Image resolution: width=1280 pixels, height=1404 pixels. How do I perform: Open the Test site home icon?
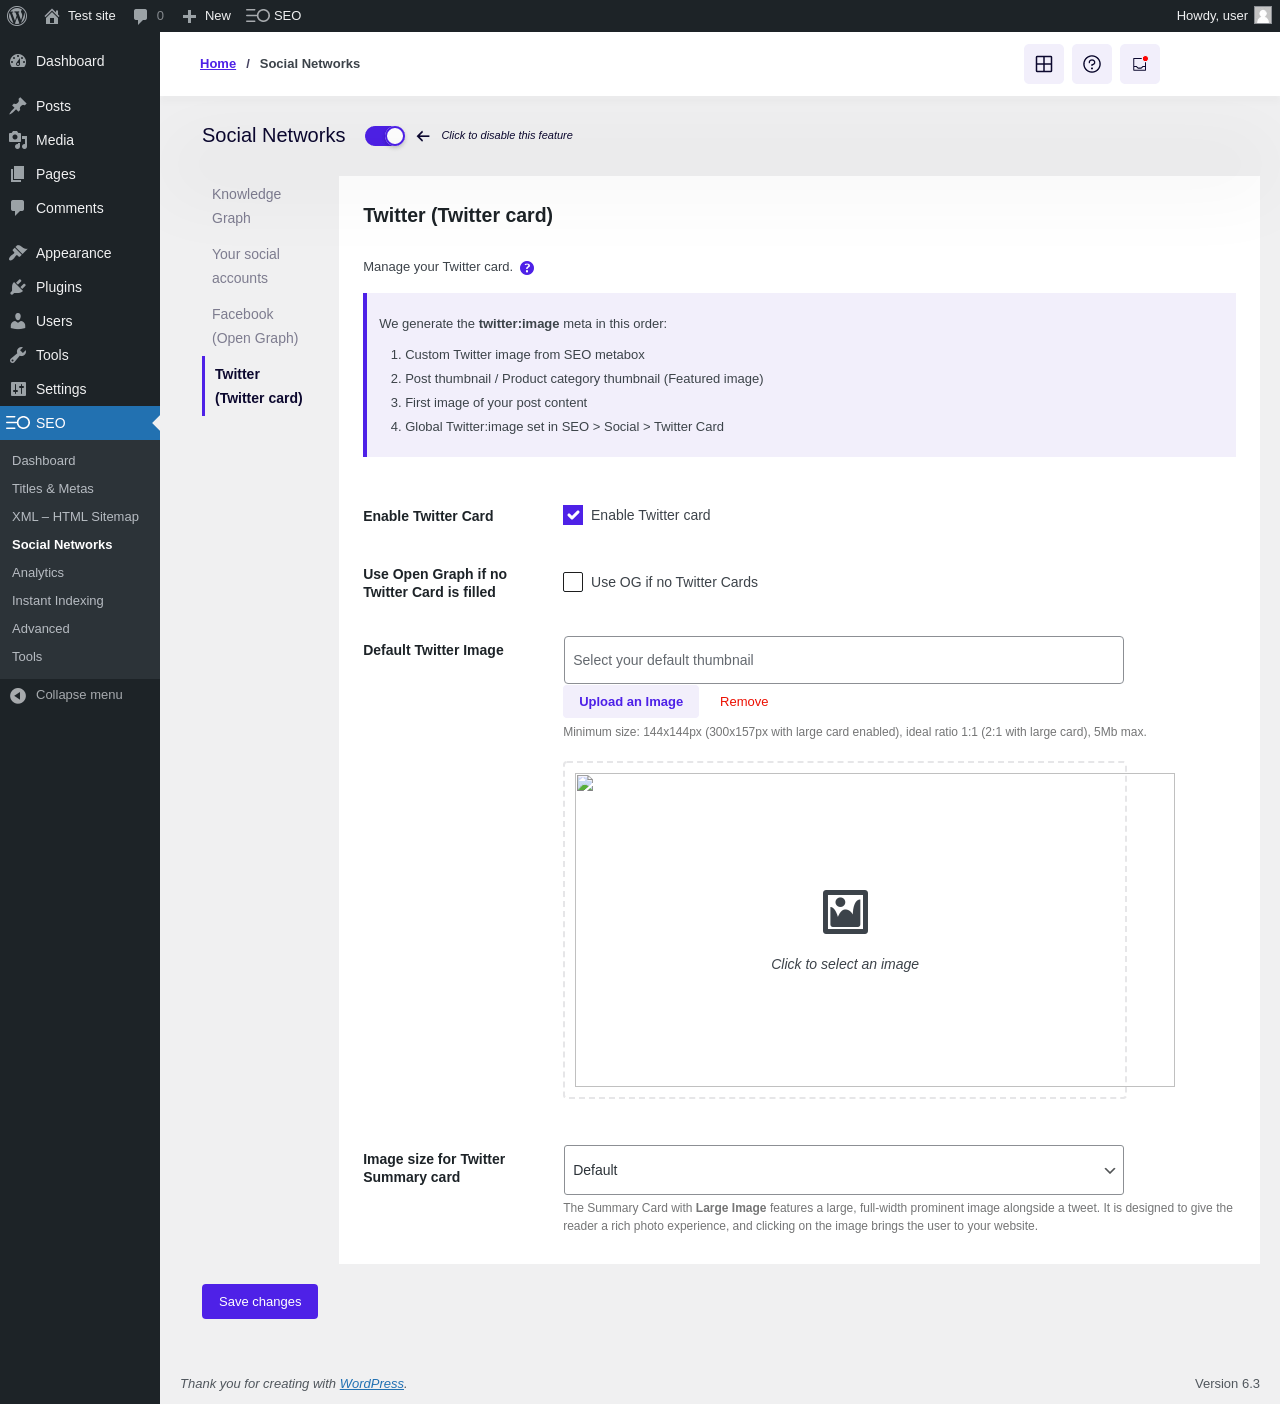pyautogui.click(x=52, y=16)
